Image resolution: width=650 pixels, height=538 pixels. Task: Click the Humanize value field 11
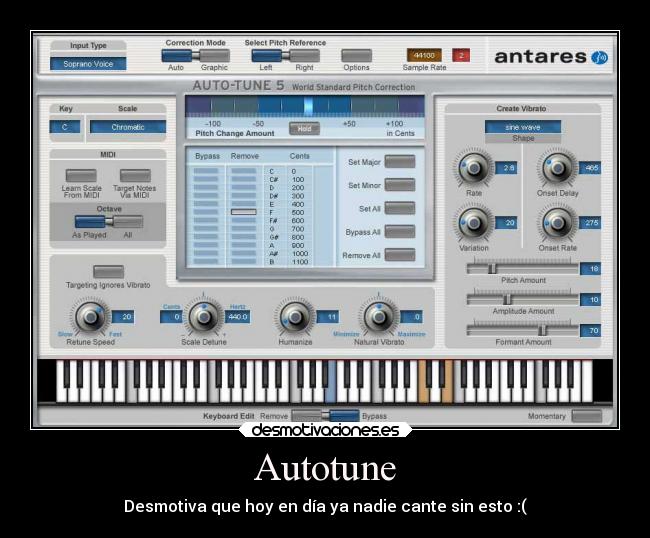coord(328,317)
